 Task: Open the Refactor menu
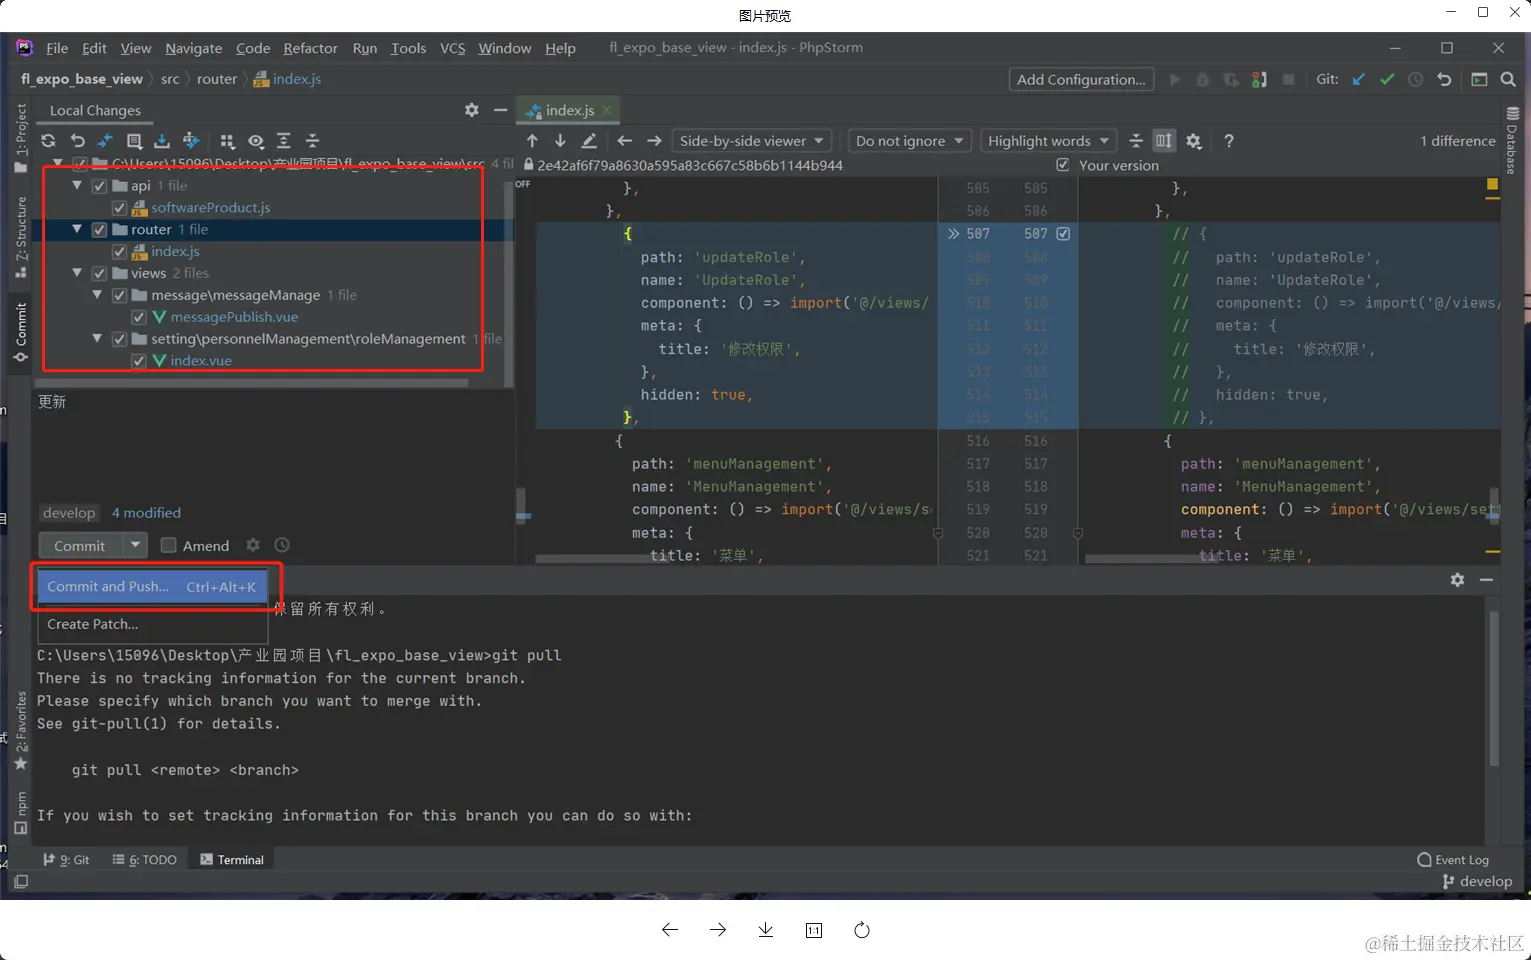310,48
